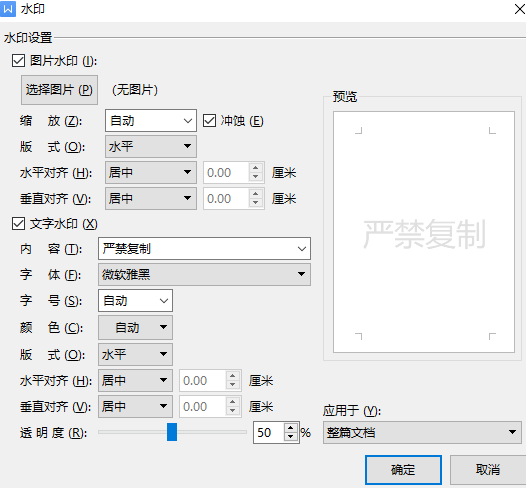
Task: Open the 颜色 picker set to 自动
Action: tap(136, 327)
